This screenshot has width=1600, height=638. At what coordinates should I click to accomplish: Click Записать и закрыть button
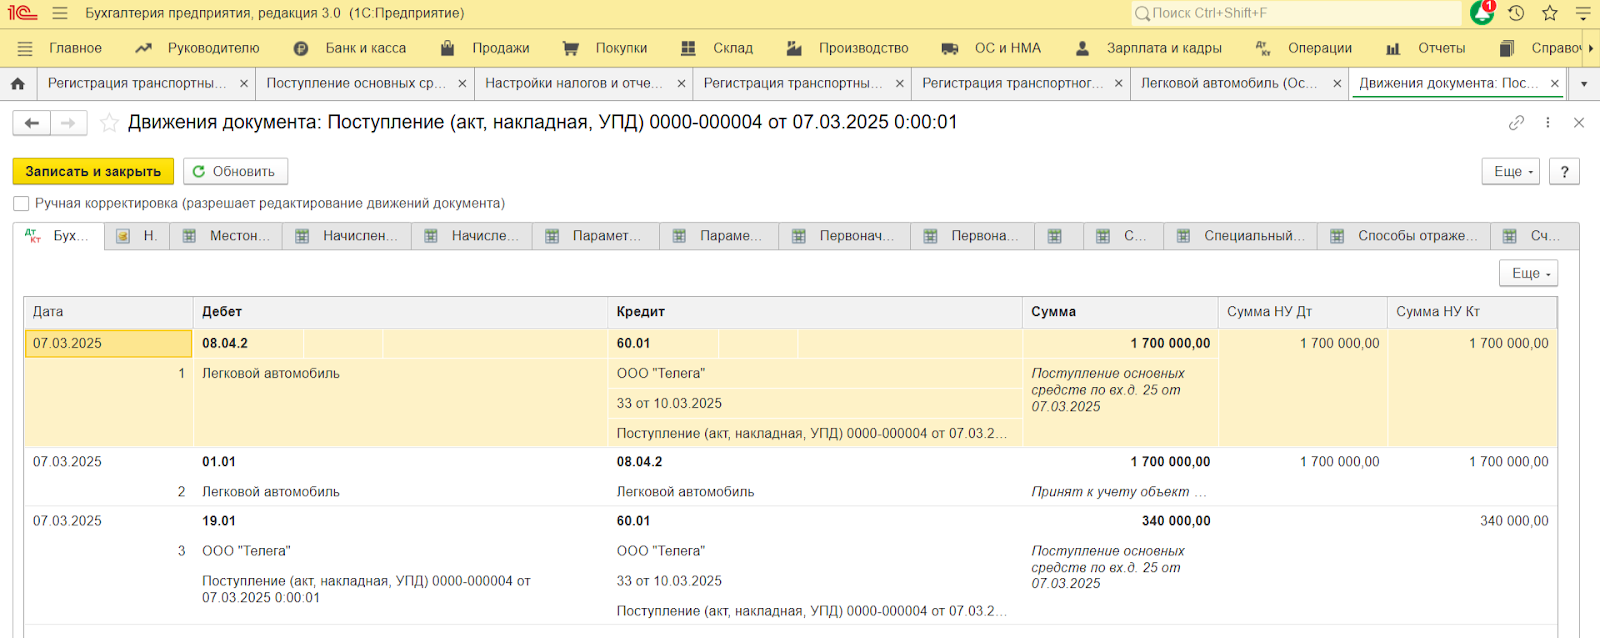93,171
